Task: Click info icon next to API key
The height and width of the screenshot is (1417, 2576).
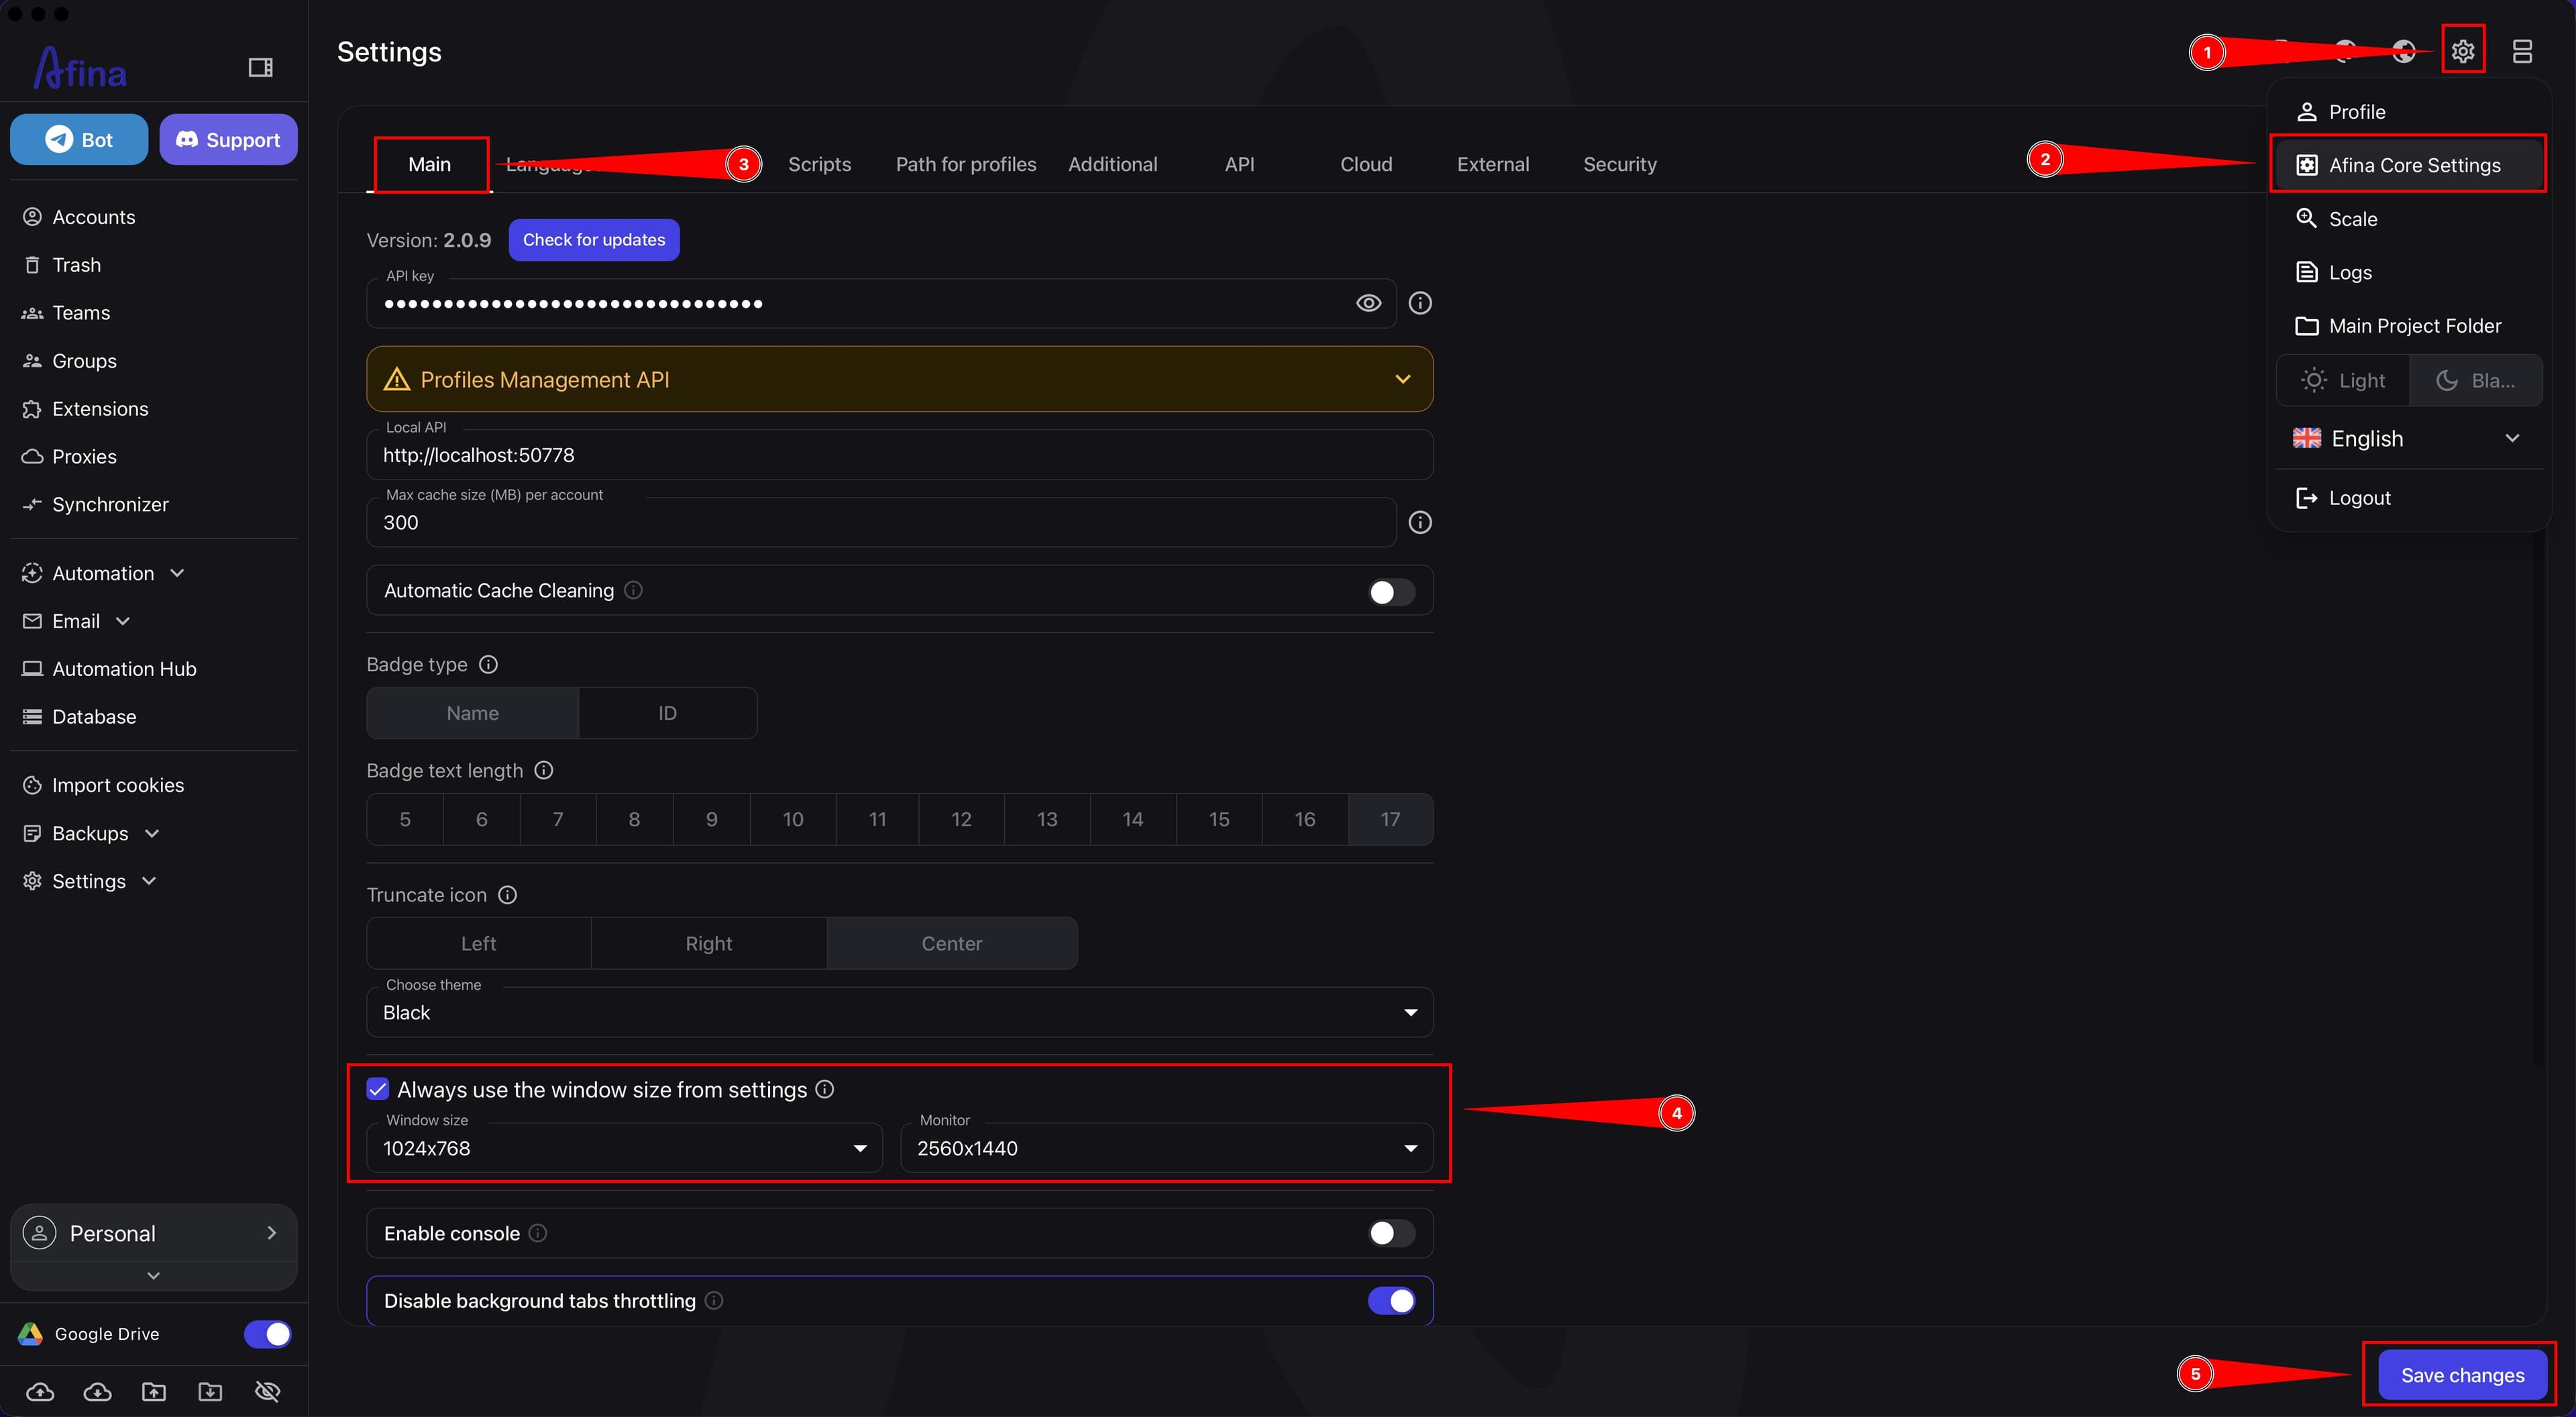Action: point(1420,303)
